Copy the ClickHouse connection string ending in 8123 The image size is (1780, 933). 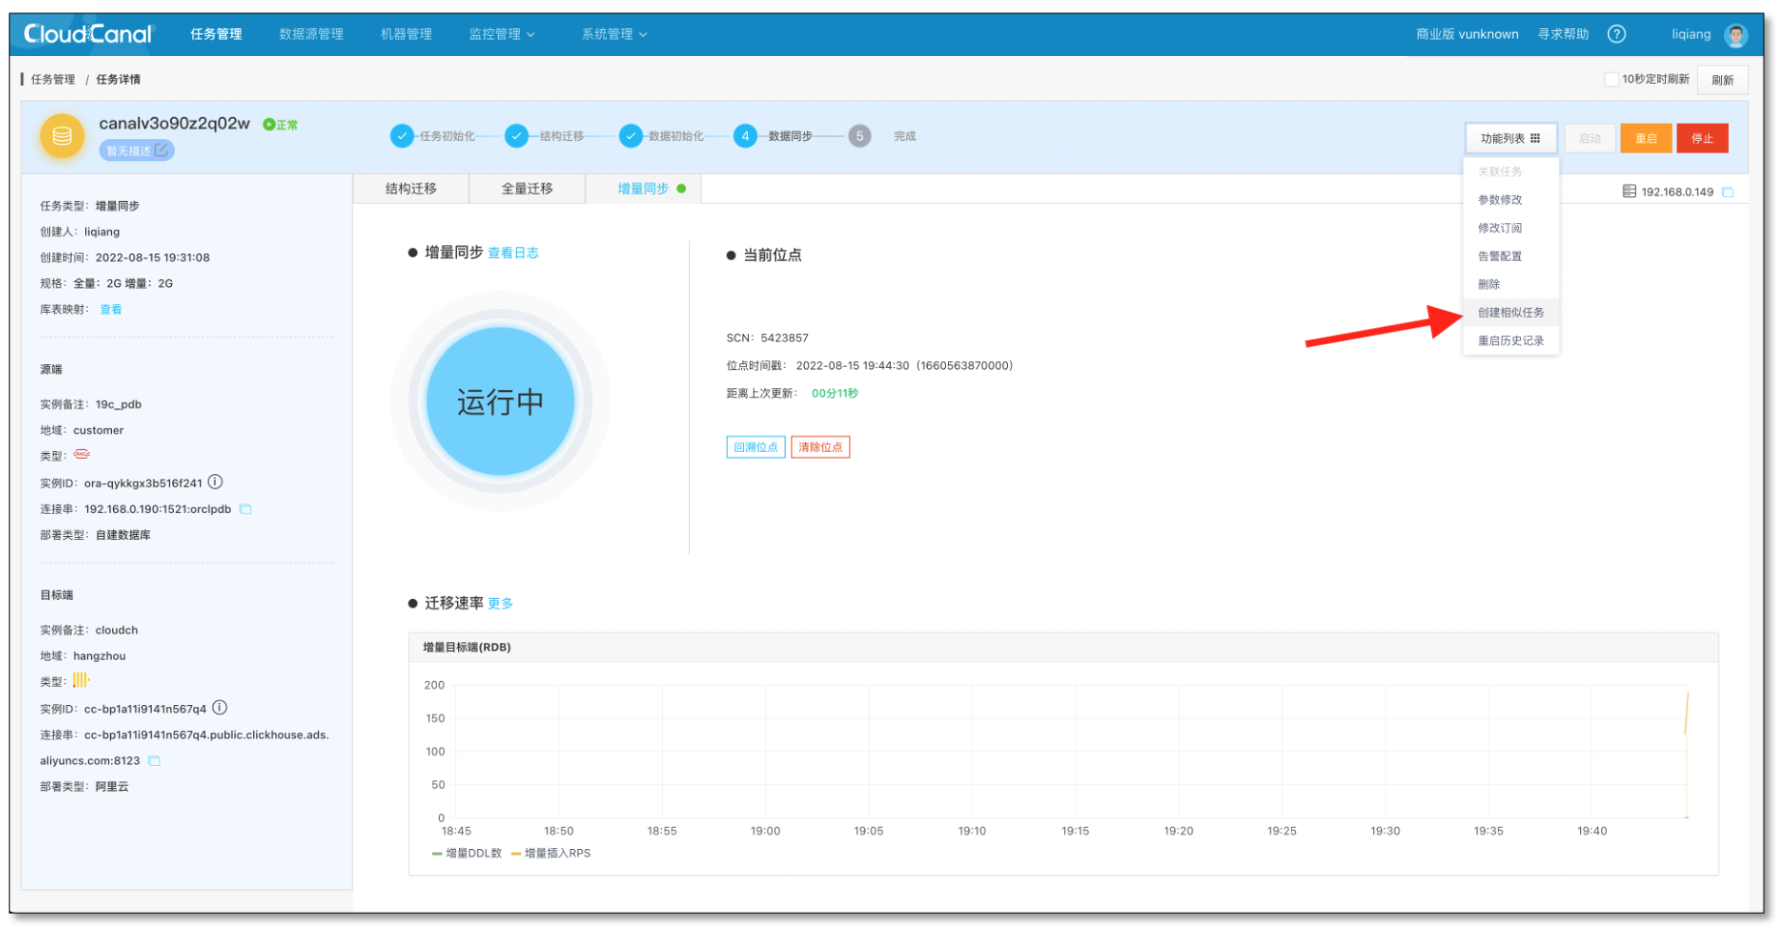(153, 760)
